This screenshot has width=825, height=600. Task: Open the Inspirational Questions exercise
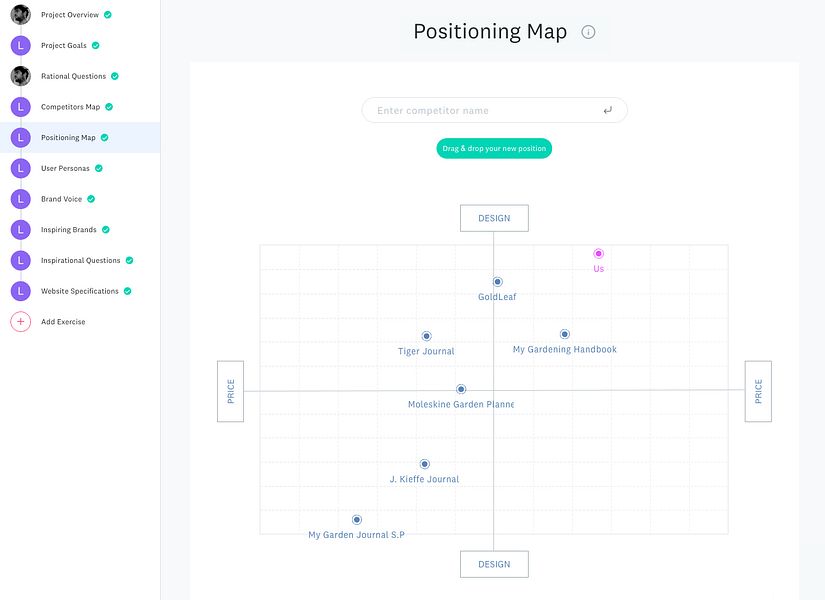[x=80, y=261]
